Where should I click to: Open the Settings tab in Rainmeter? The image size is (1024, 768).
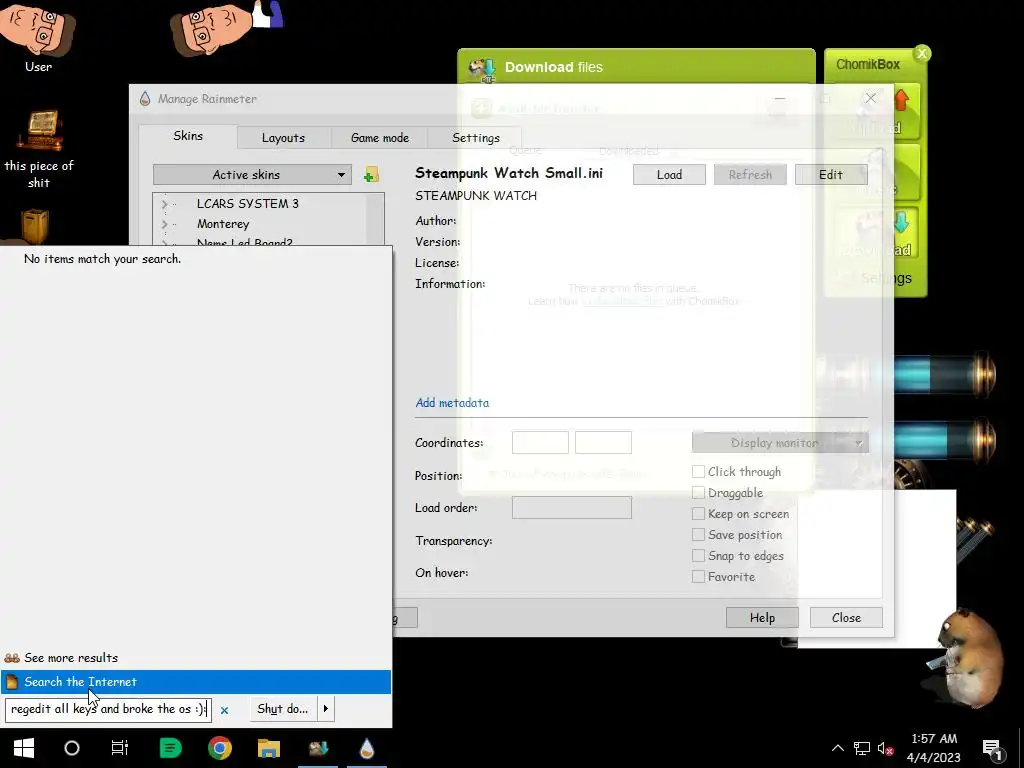[x=475, y=138]
